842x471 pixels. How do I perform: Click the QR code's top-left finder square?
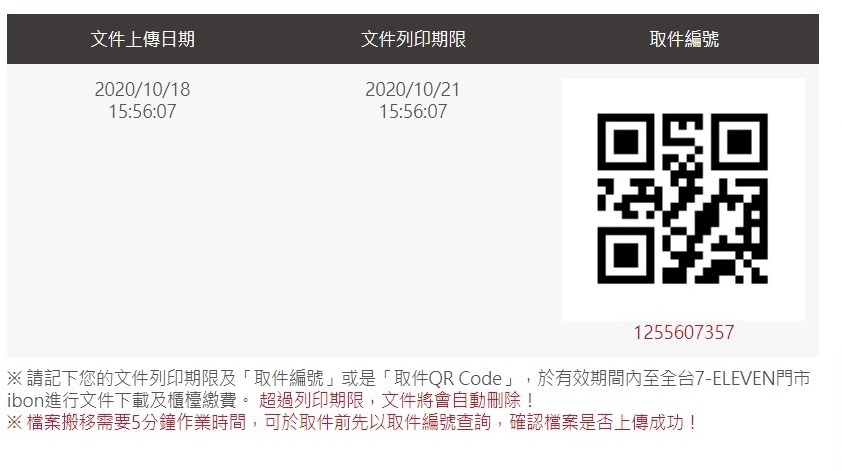[626, 142]
